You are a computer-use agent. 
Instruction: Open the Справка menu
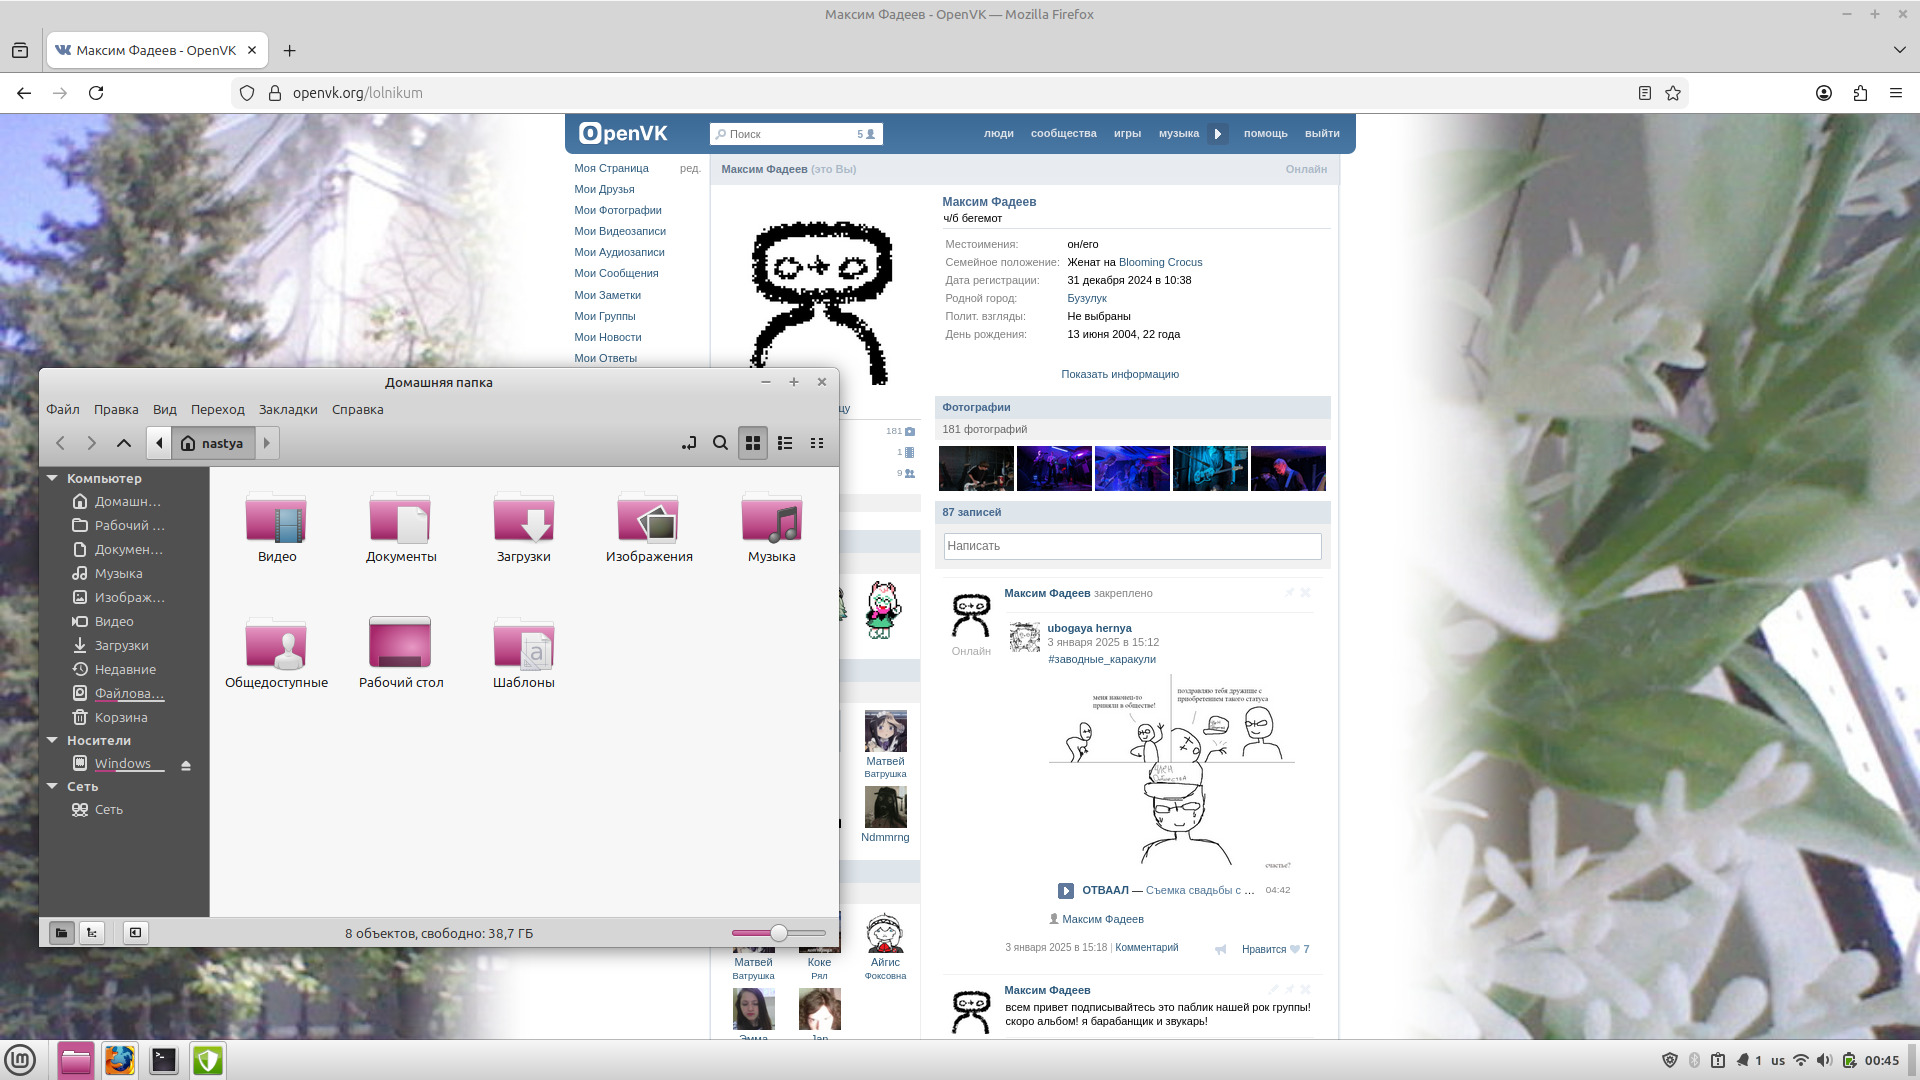(x=358, y=409)
